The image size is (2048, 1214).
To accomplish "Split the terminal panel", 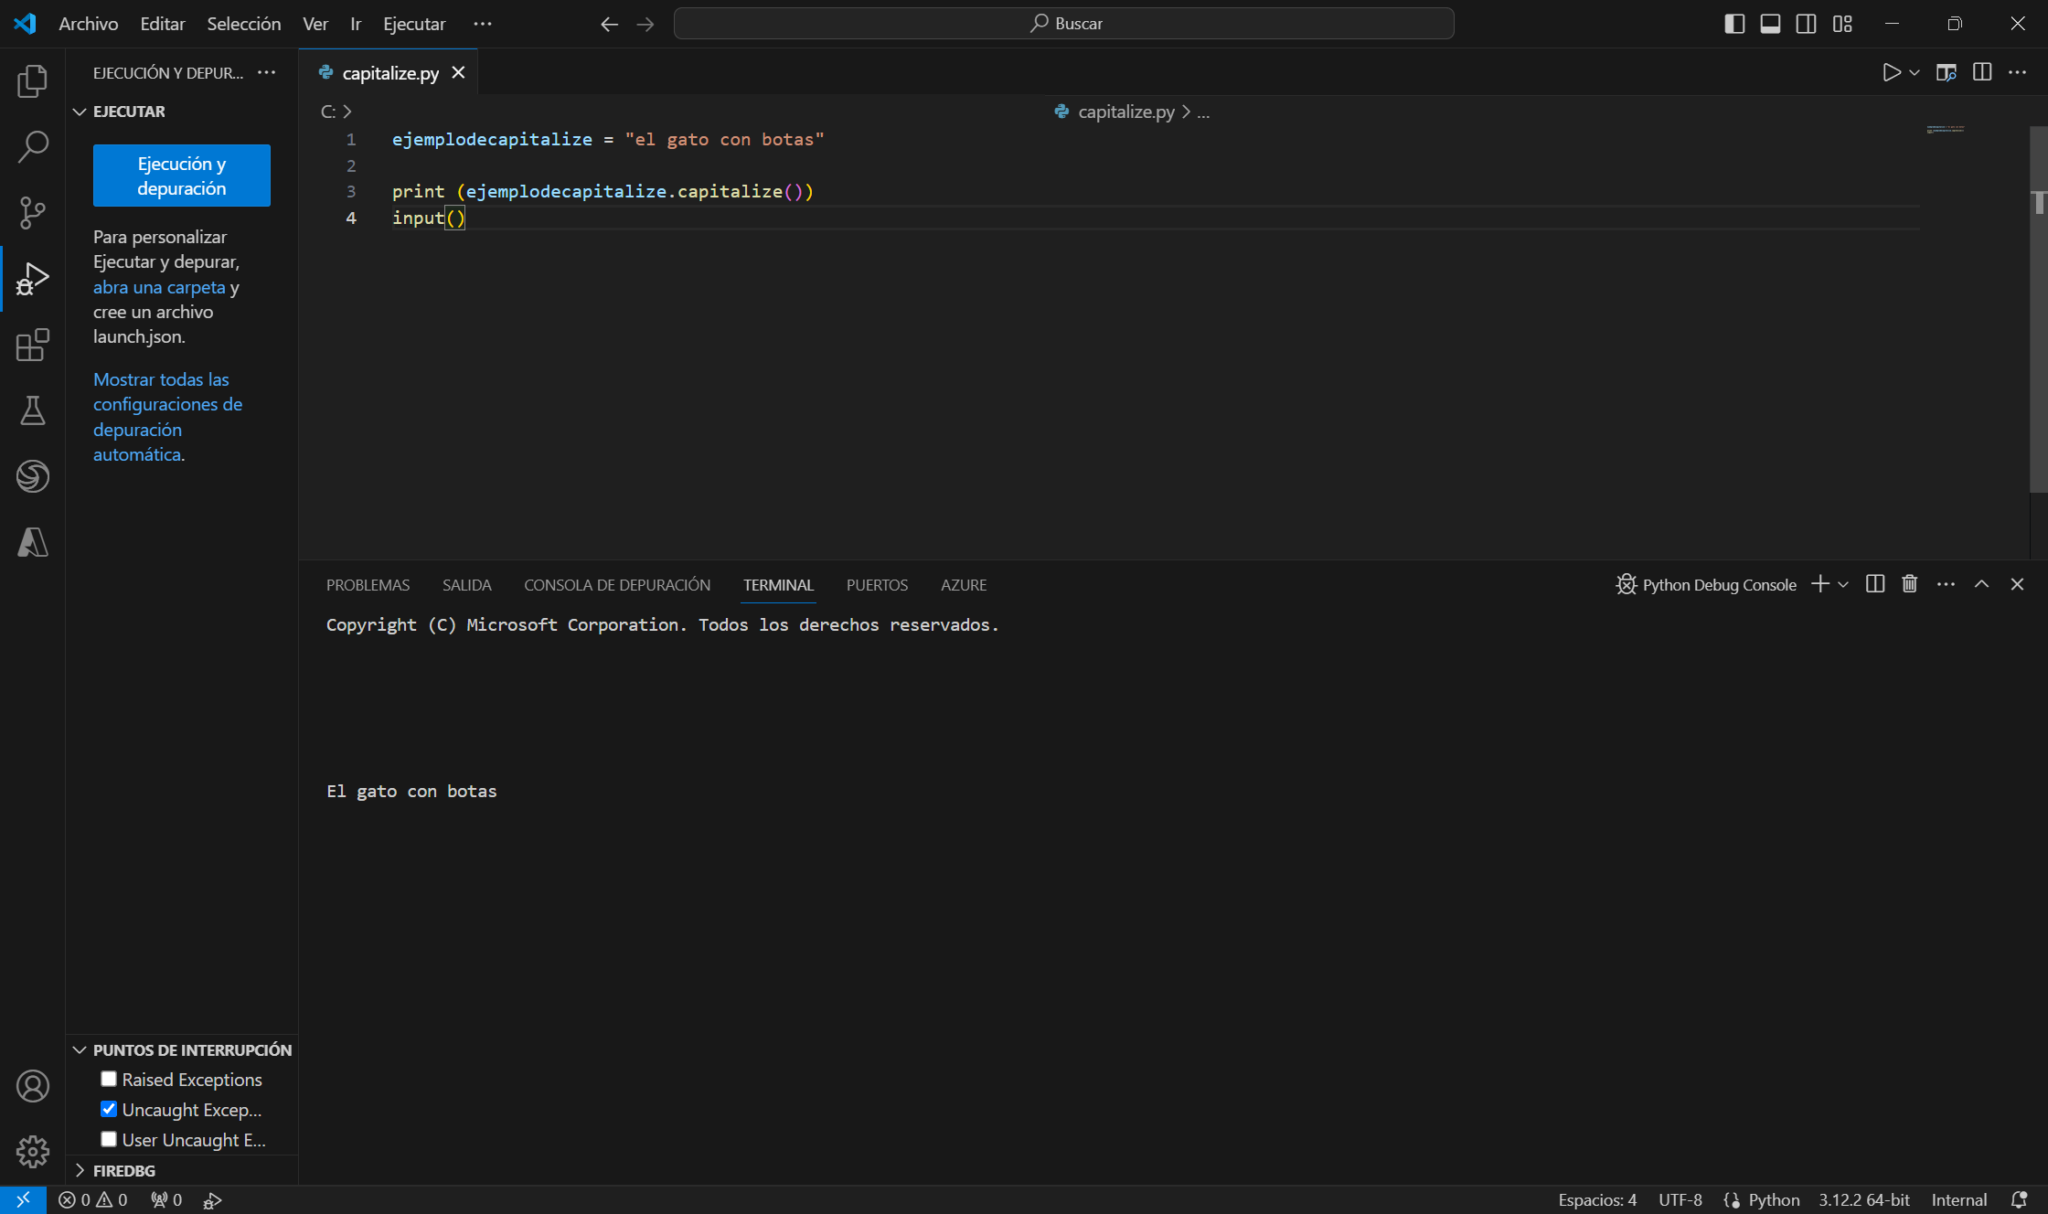I will coord(1873,584).
